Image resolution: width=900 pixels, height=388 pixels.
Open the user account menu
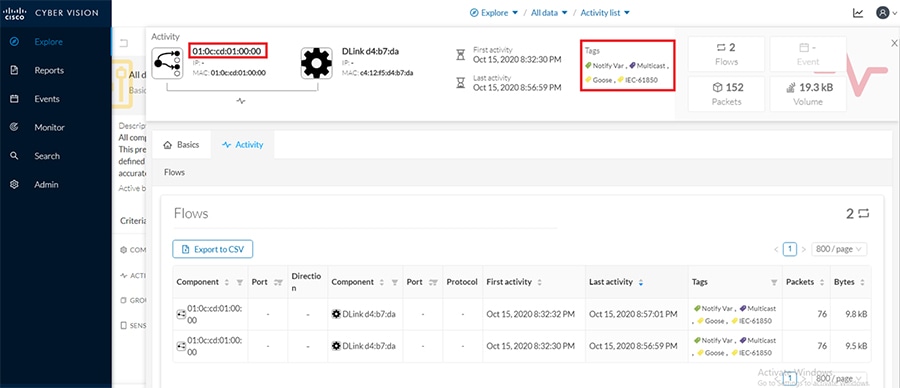(886, 13)
